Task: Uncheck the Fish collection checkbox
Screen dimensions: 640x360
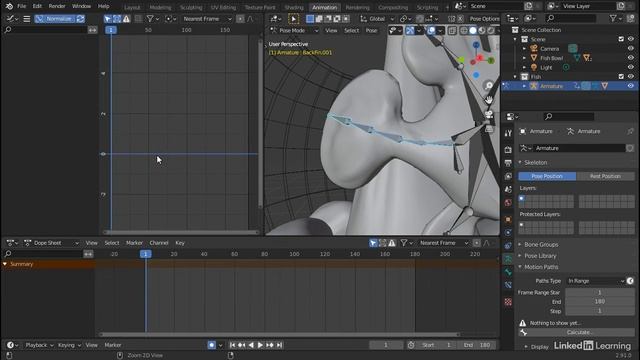Action: pos(621,76)
